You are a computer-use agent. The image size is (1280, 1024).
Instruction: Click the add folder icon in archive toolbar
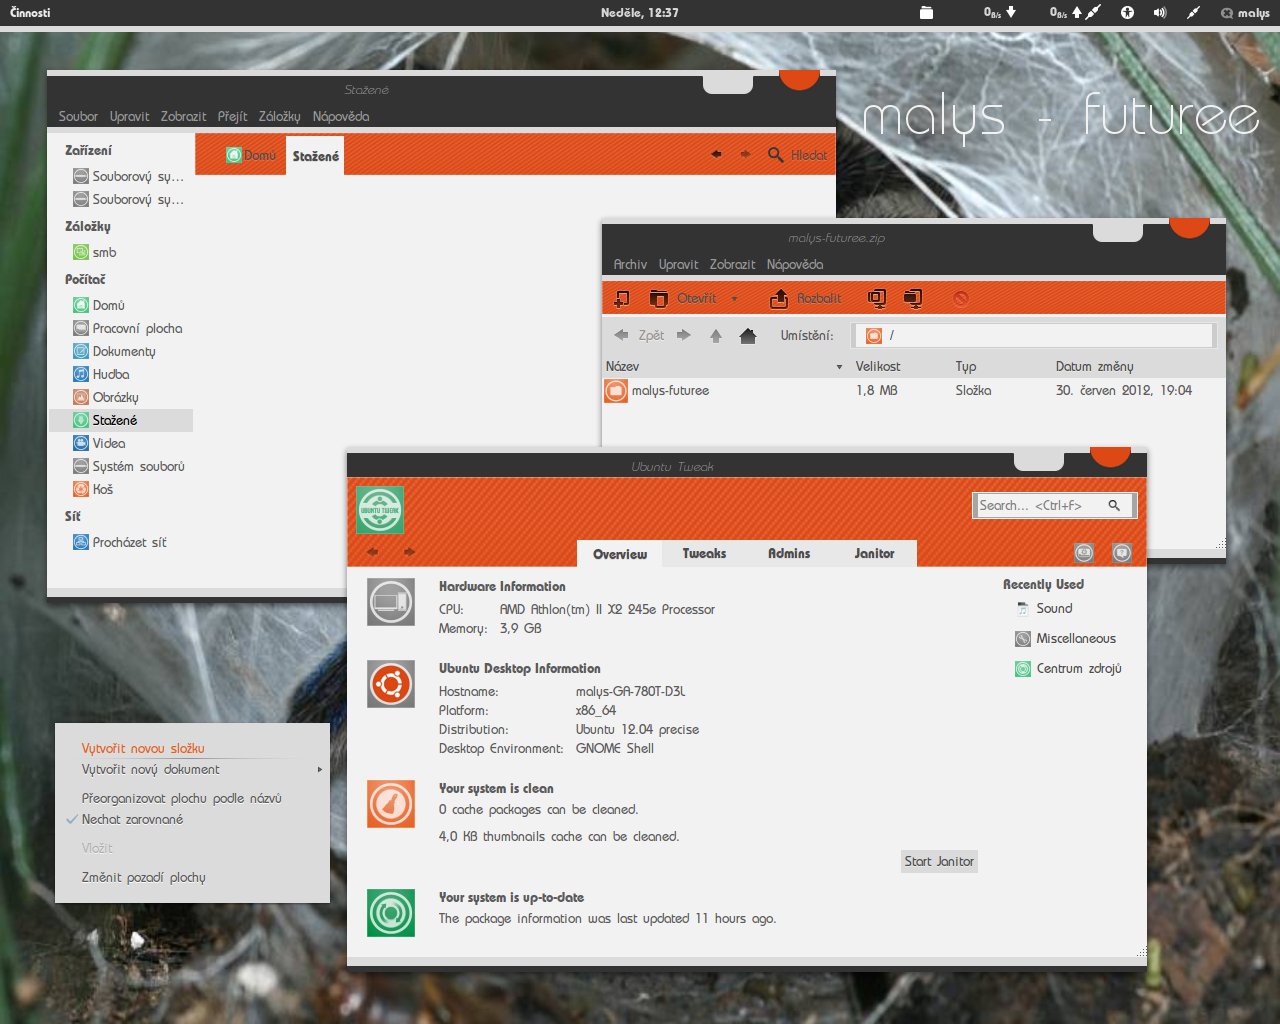[x=912, y=298]
